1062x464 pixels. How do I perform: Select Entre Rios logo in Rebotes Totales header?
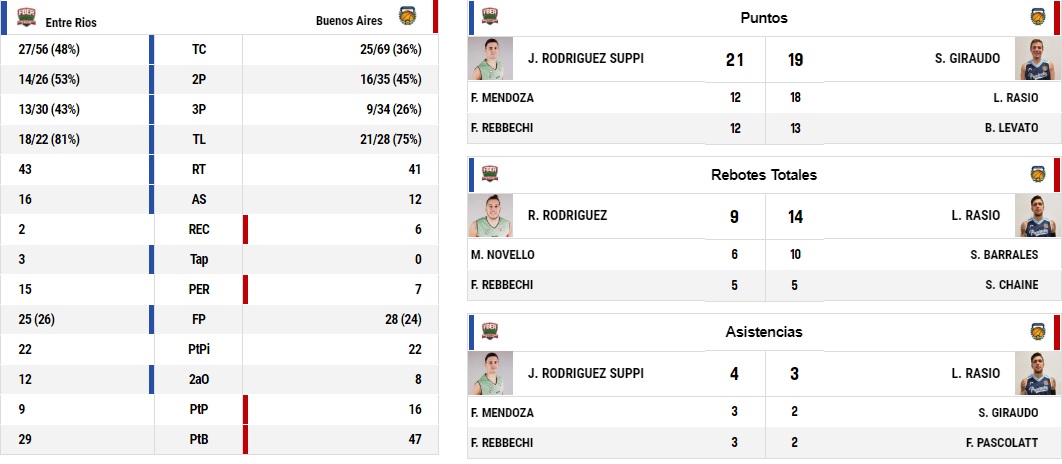(491, 173)
